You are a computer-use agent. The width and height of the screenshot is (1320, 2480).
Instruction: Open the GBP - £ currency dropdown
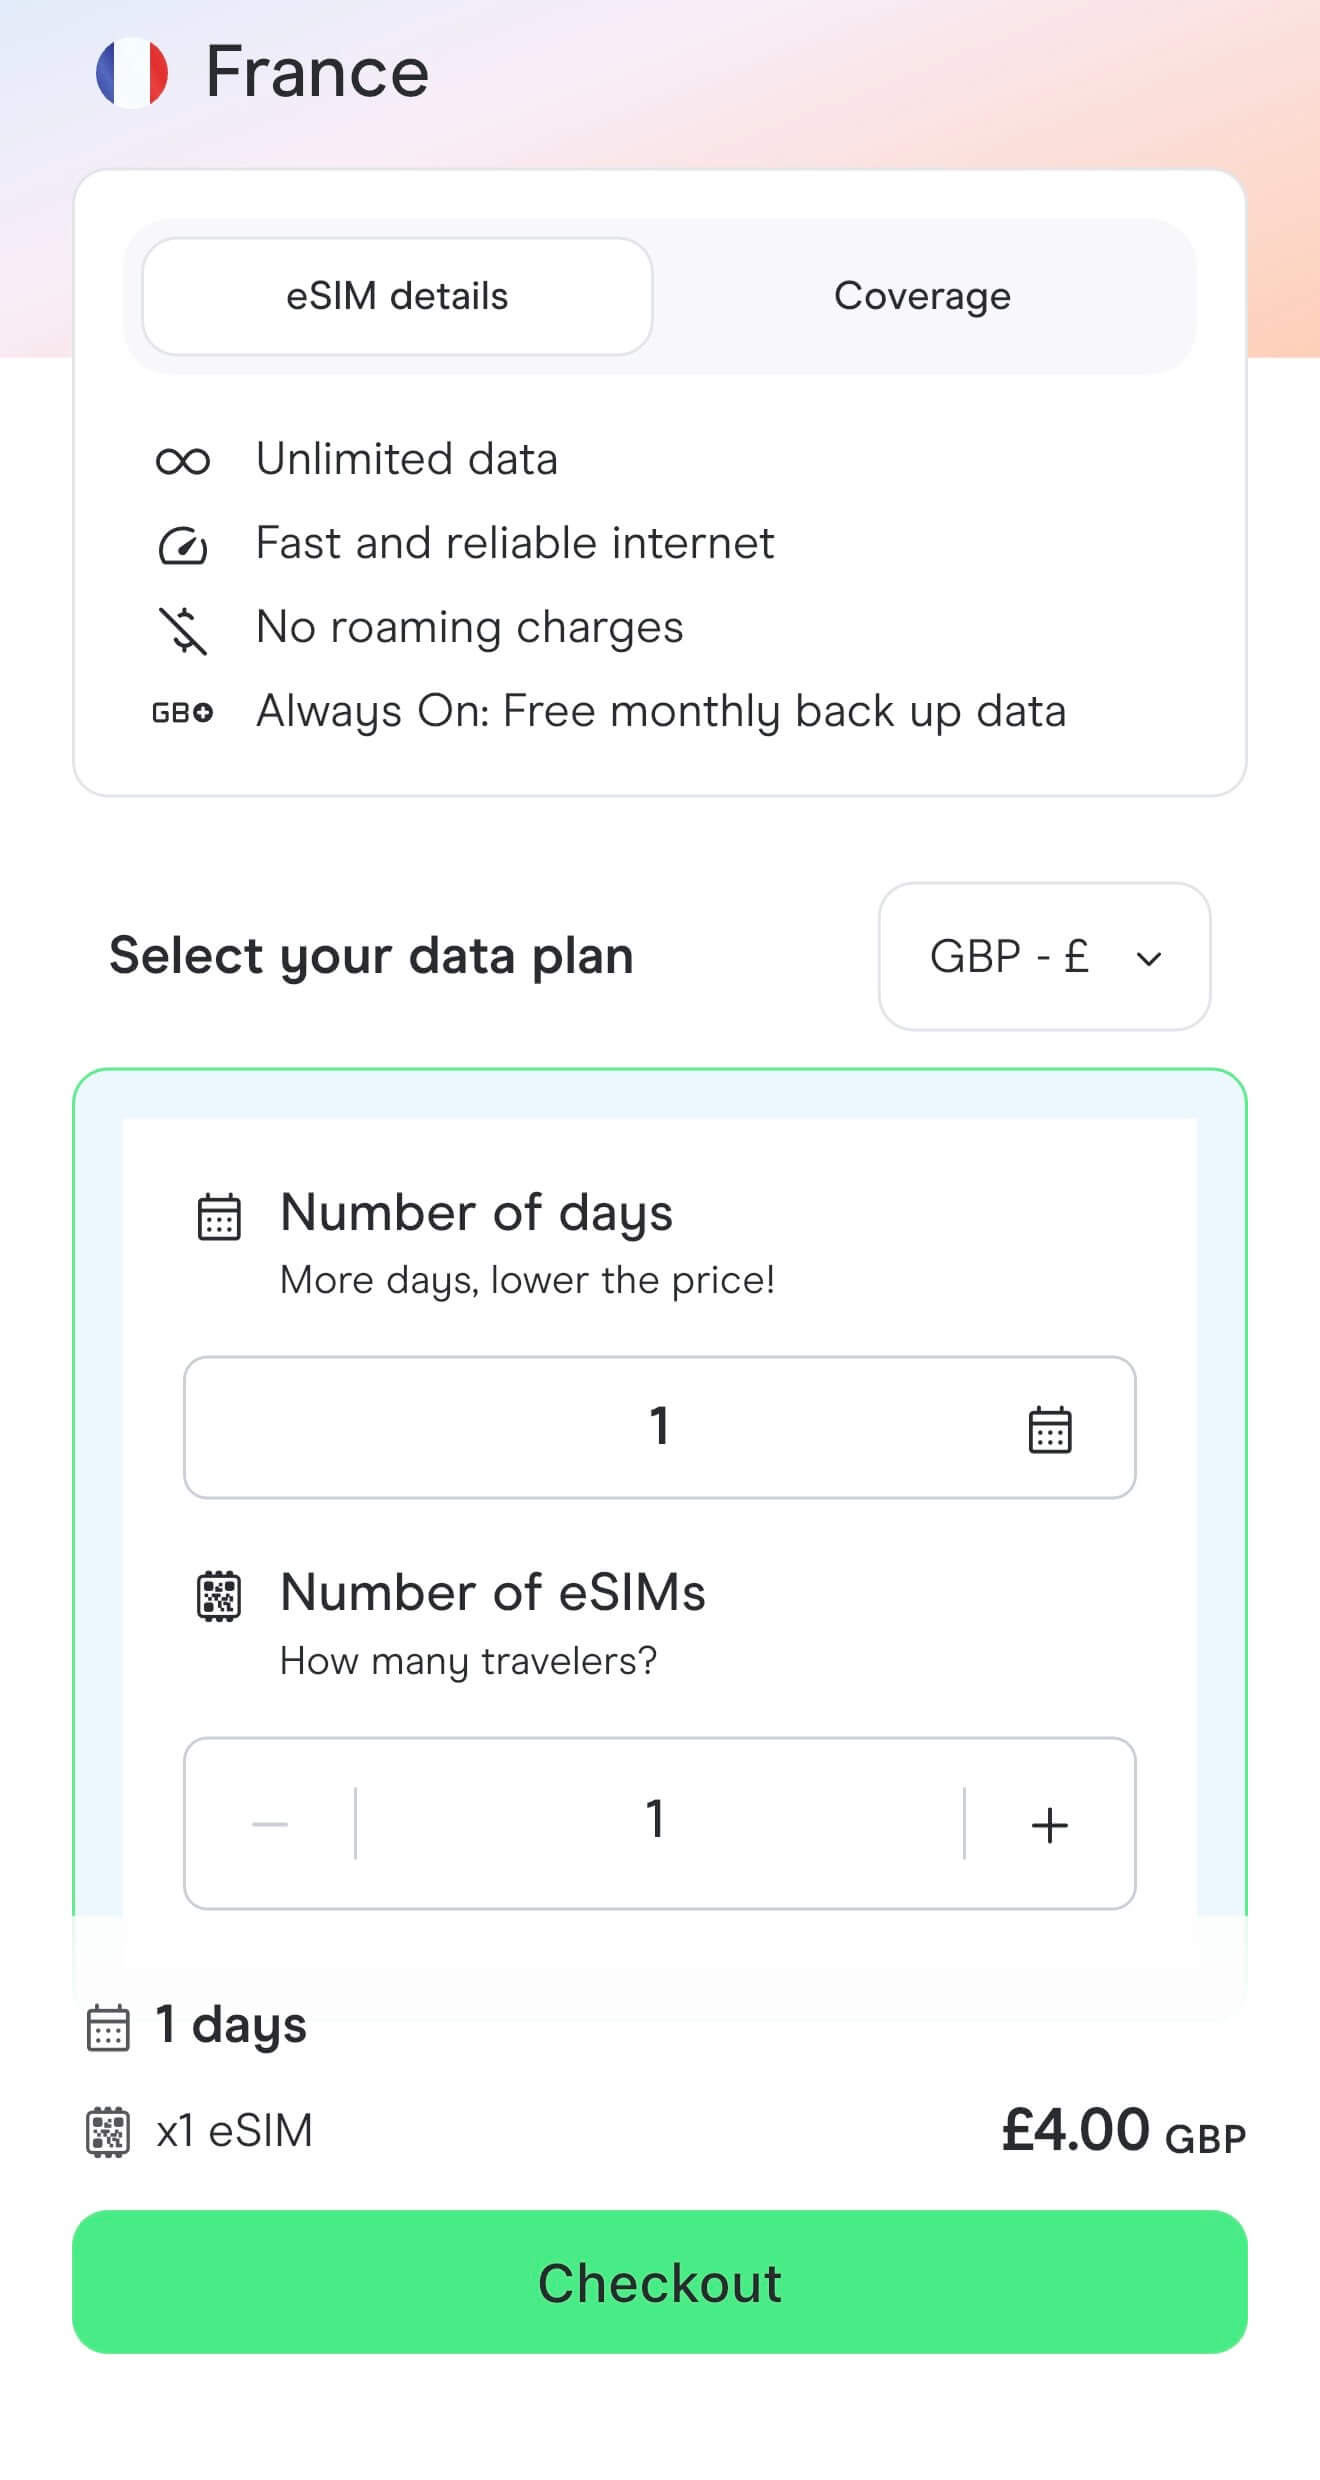(1045, 957)
